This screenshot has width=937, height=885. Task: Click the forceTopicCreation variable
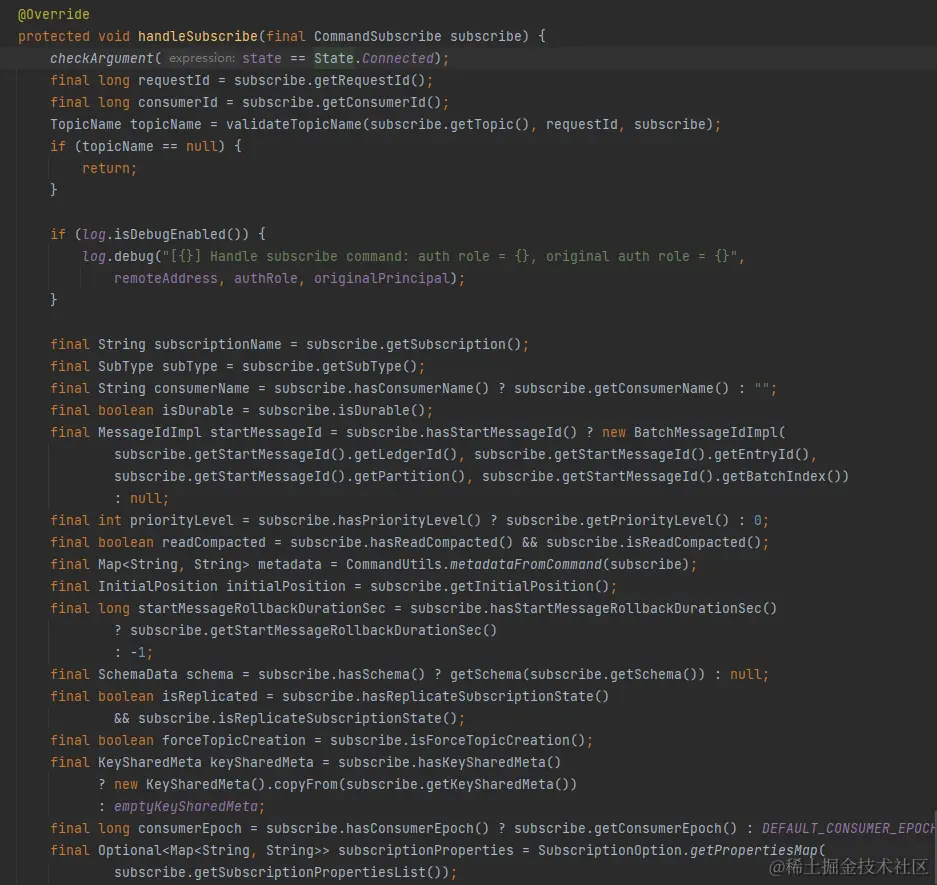tap(234, 740)
